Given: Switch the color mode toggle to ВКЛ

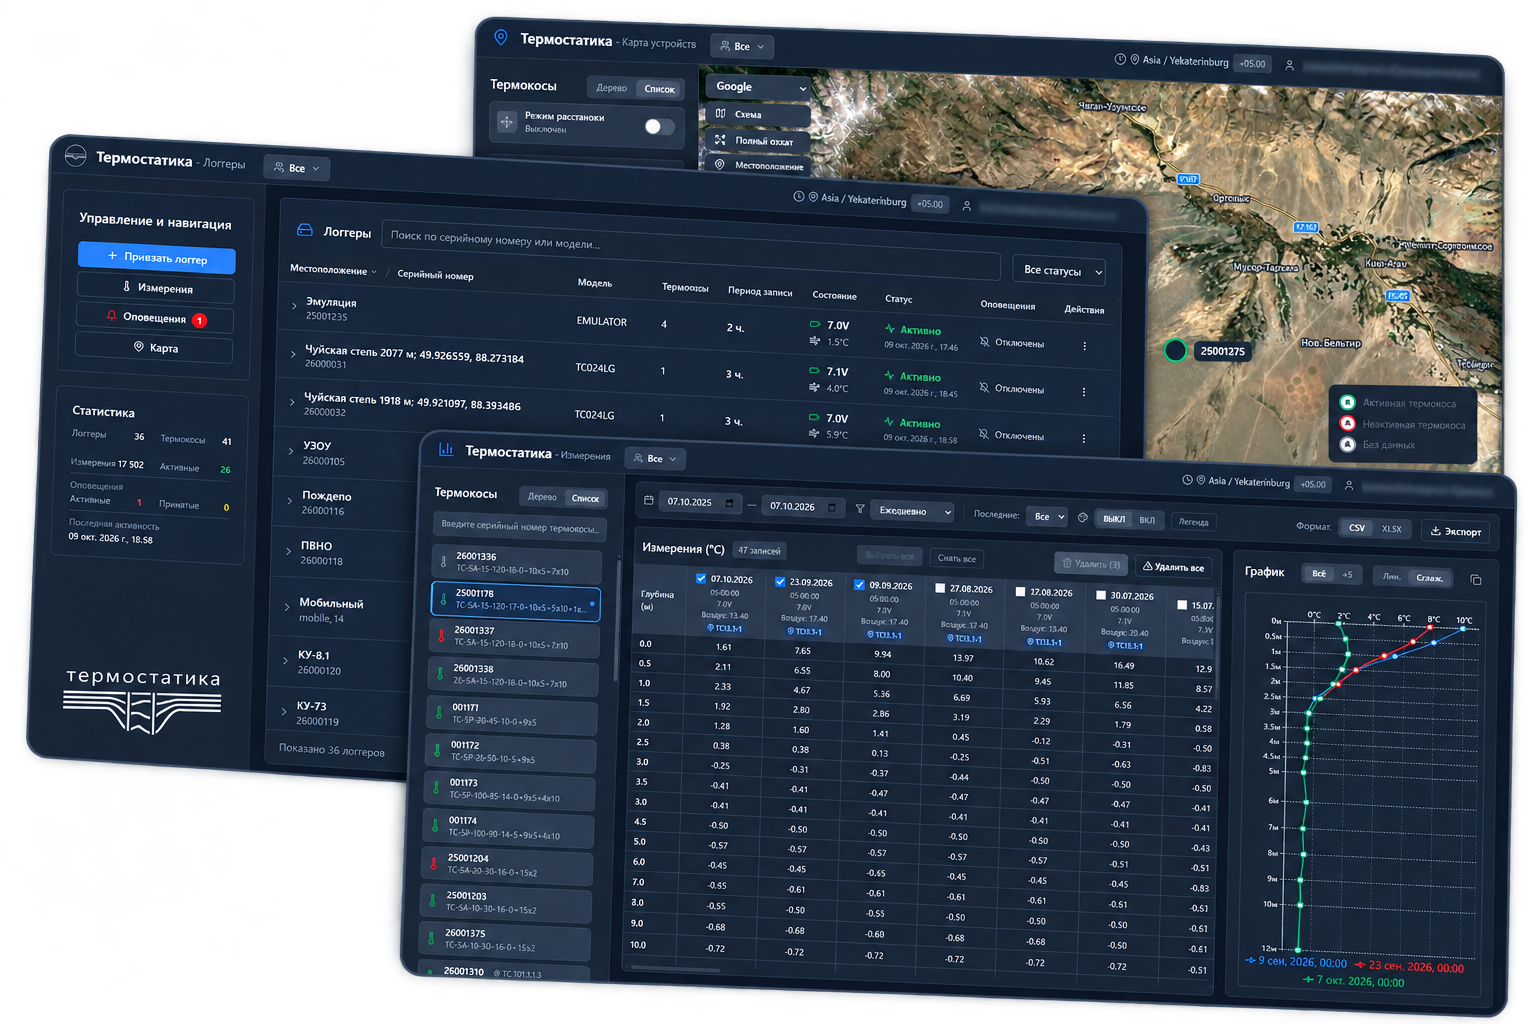Looking at the screenshot, I should 1147,520.
